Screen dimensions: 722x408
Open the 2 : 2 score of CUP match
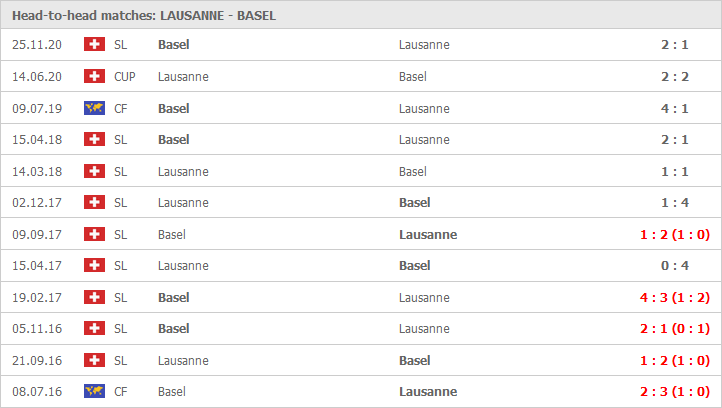point(675,76)
